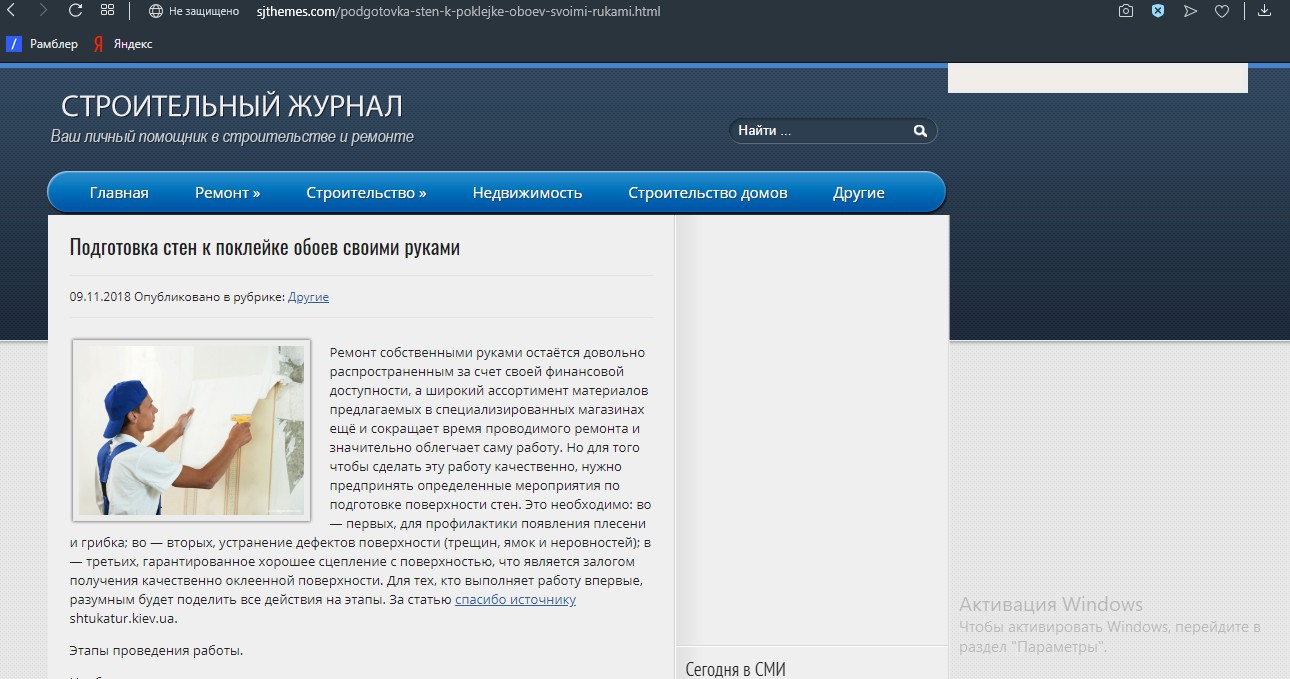1290x679 pixels.
Task: Click the Яндекс bookmark icon
Action: [x=99, y=44]
